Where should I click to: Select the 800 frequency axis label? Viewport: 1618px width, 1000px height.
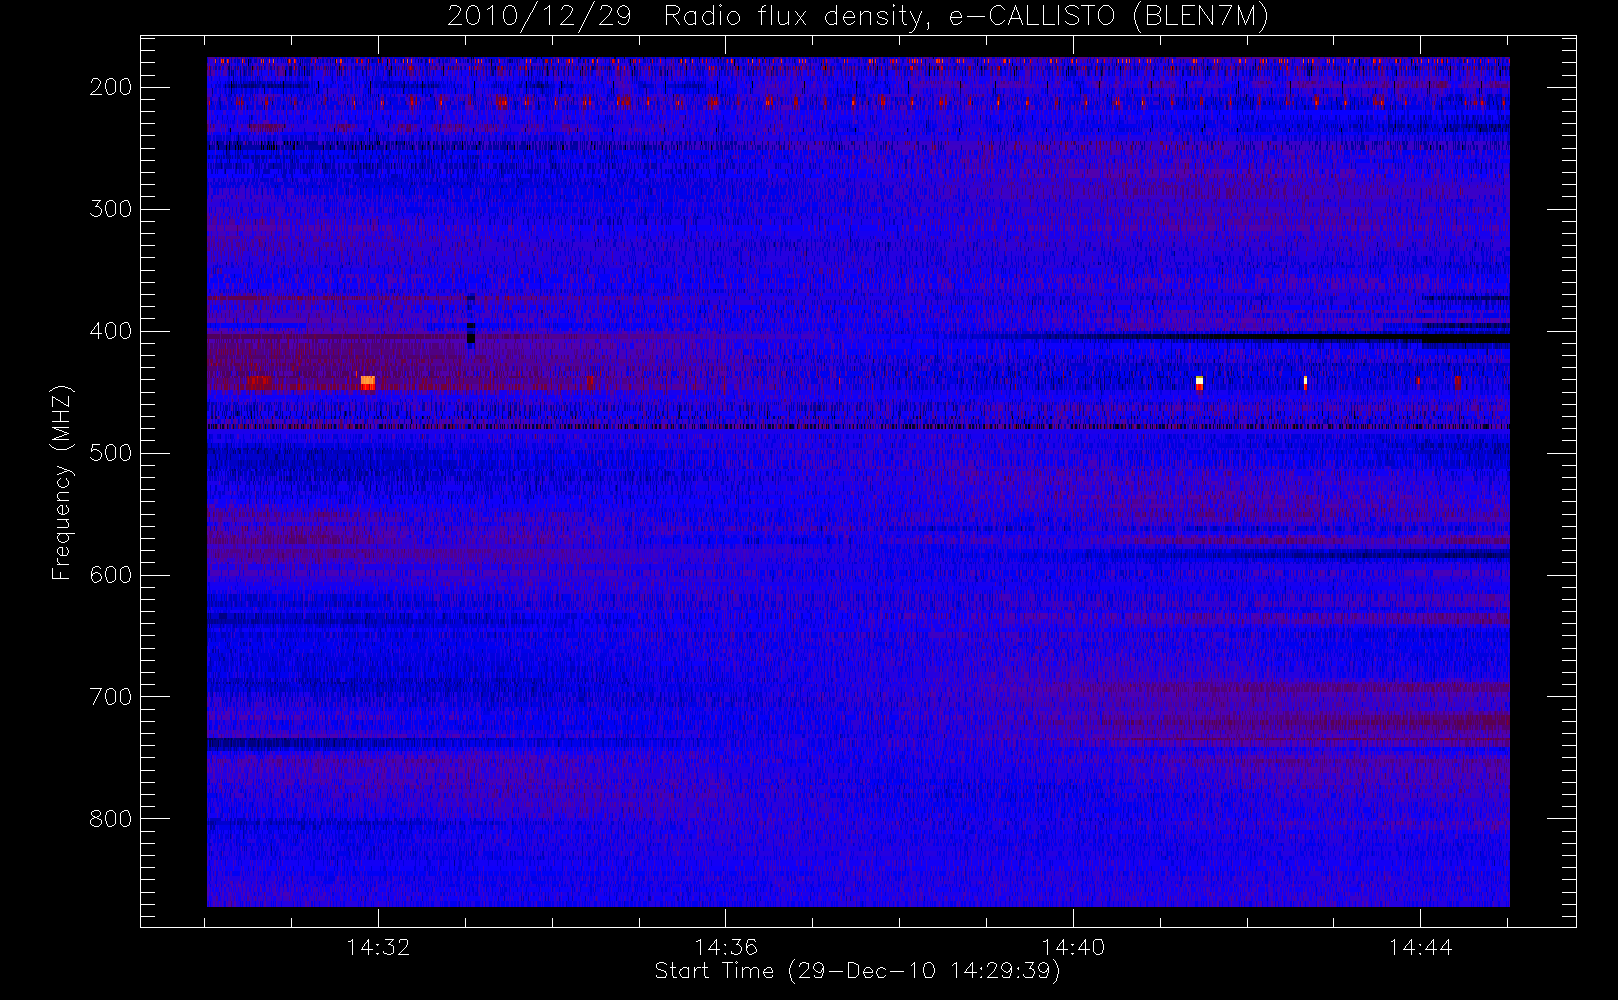(110, 819)
